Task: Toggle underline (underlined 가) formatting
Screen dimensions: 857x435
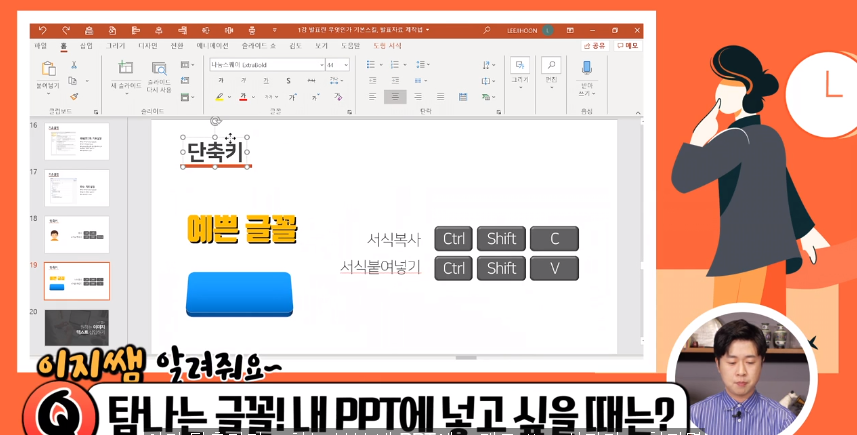Action: point(266,81)
